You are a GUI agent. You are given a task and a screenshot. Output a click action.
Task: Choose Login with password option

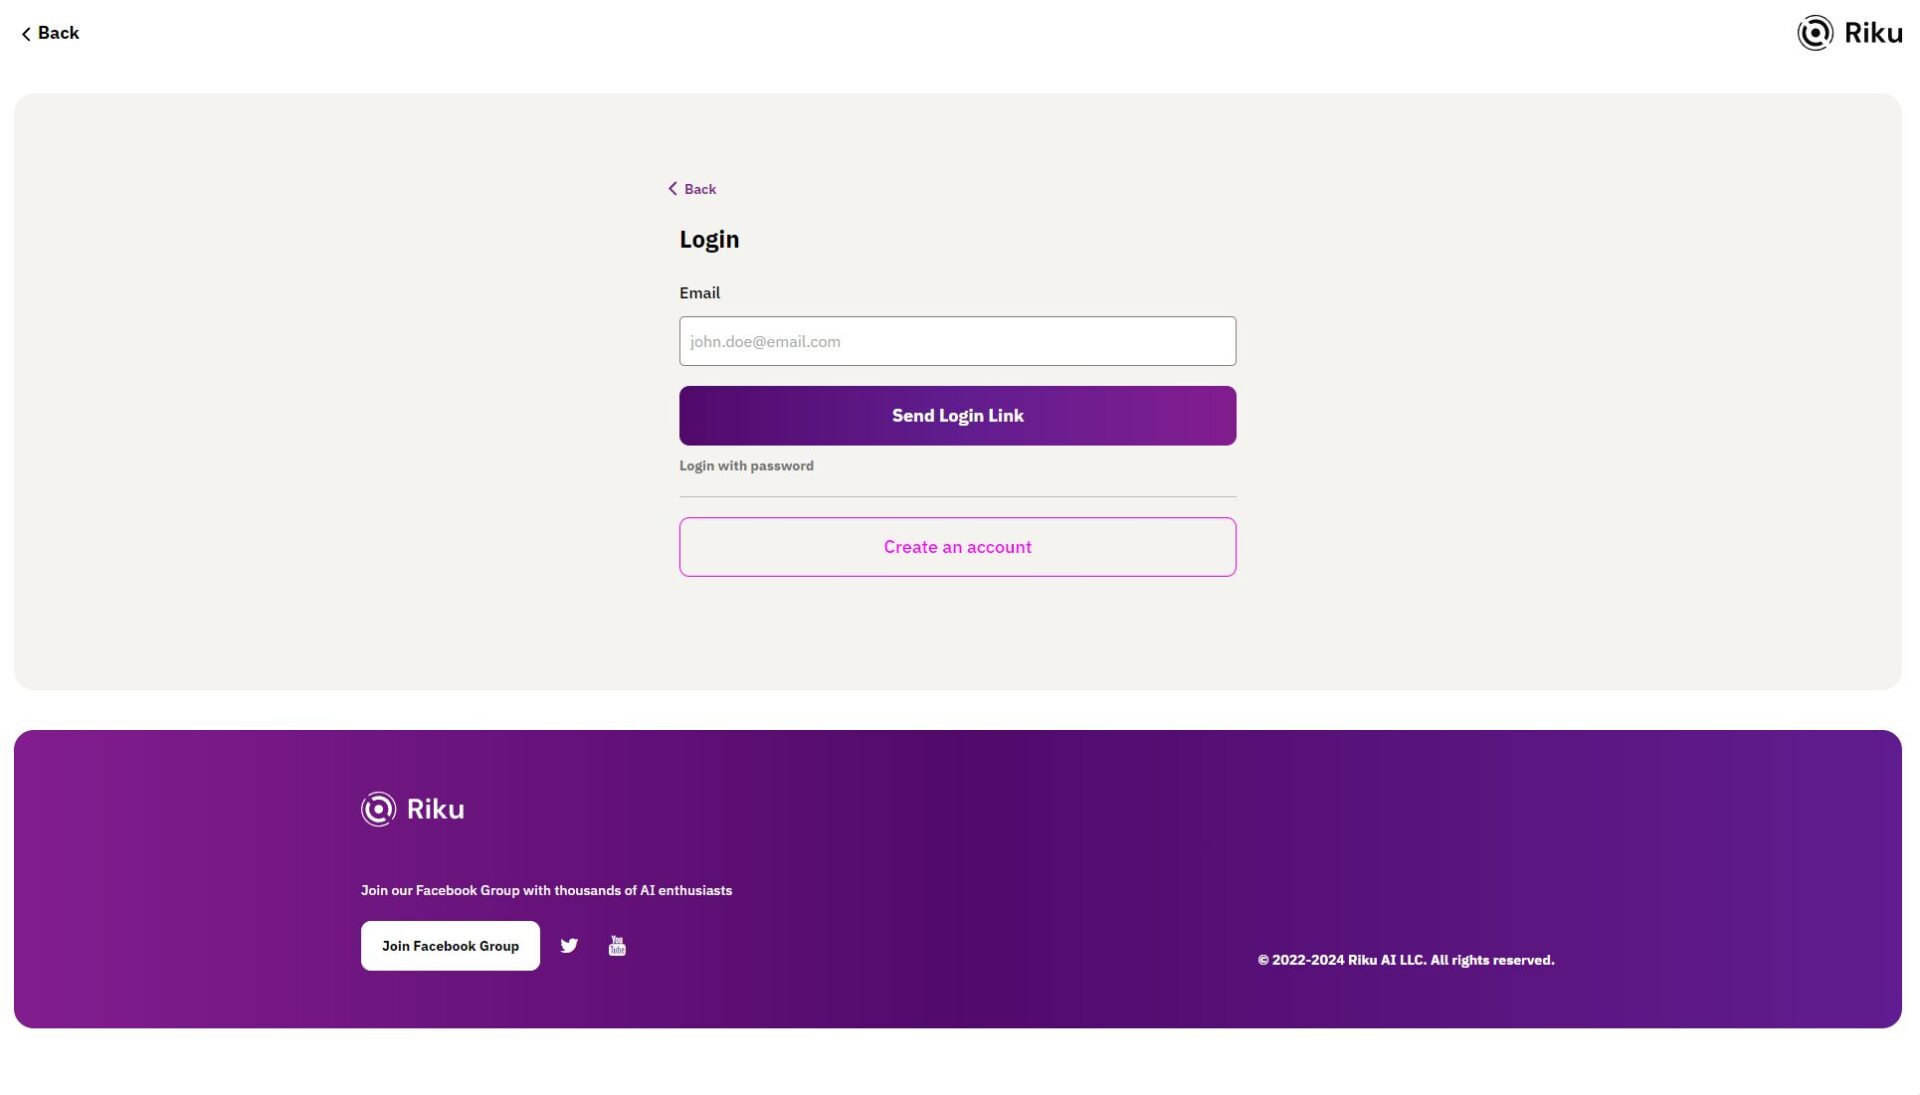(x=746, y=466)
